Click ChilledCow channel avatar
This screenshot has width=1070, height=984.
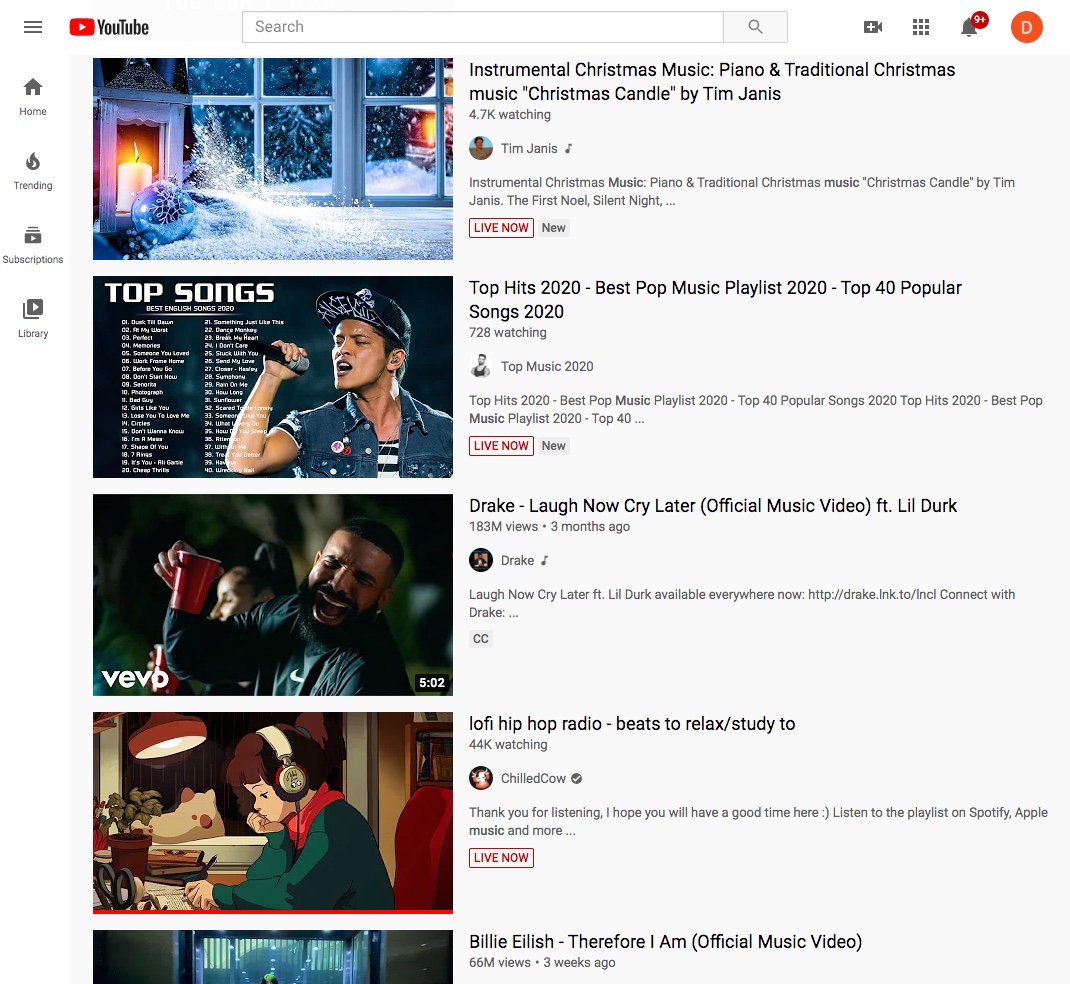(480, 778)
